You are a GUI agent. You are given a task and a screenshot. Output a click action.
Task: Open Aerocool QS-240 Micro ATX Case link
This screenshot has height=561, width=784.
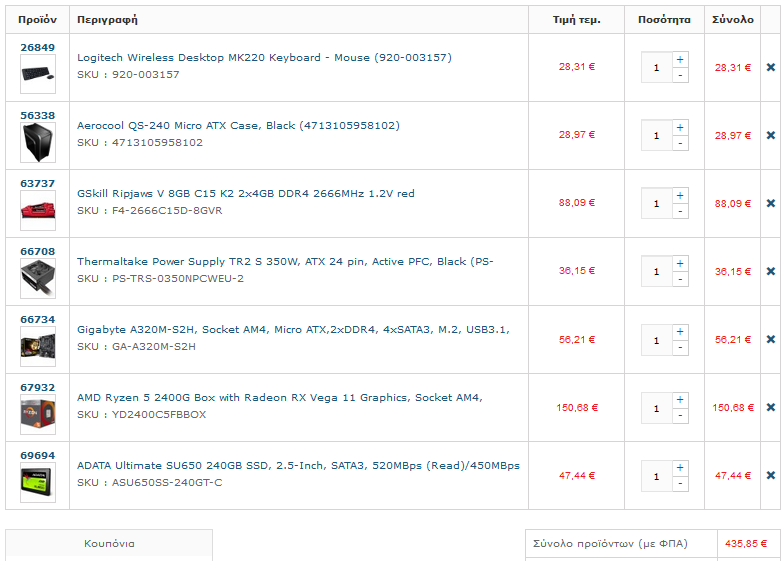pyautogui.click(x=238, y=126)
